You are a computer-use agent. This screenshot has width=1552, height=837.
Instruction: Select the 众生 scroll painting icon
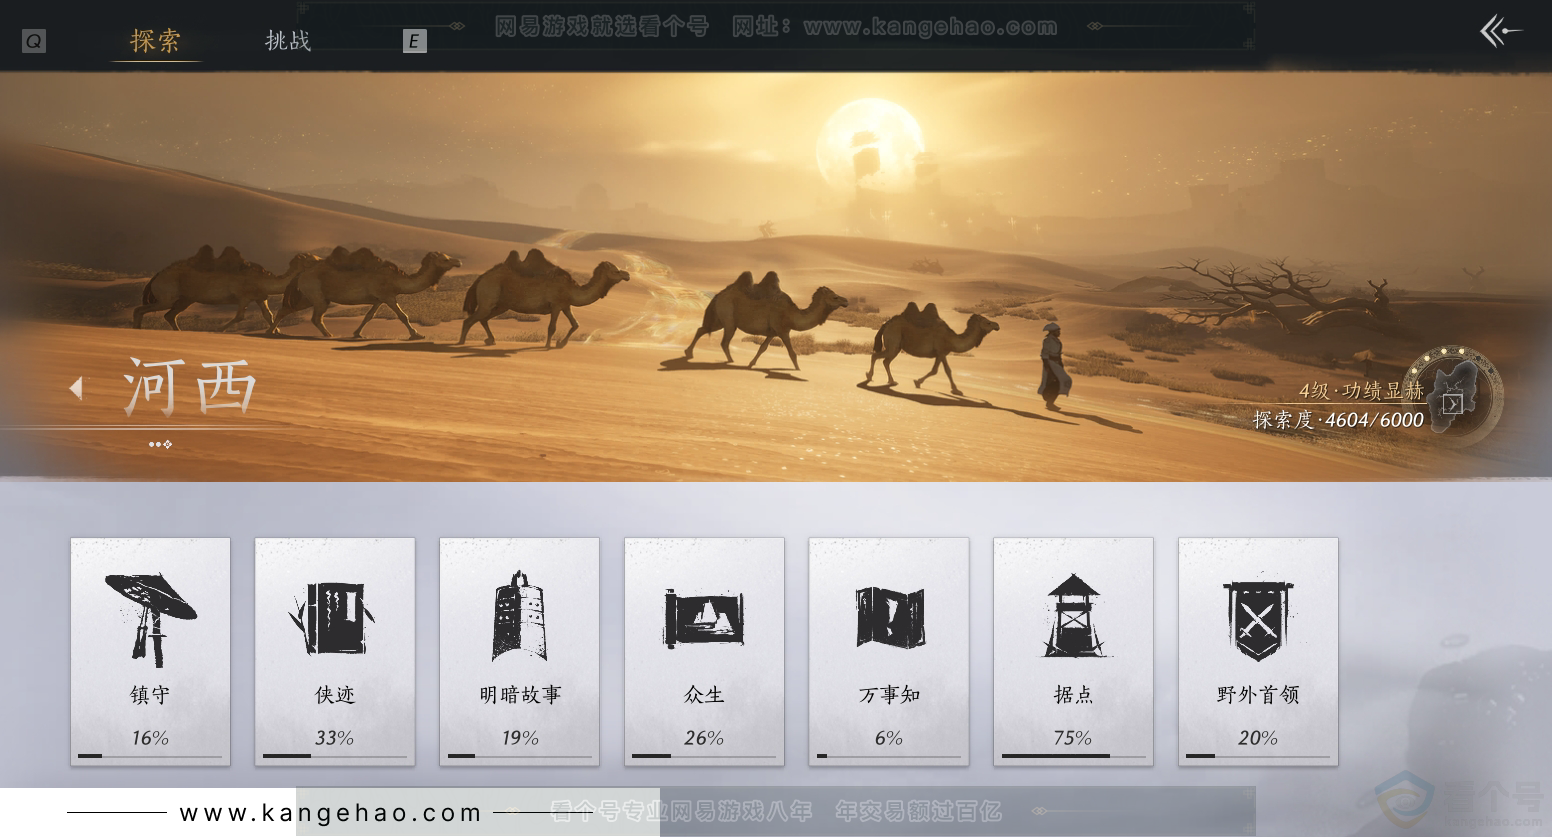704,618
